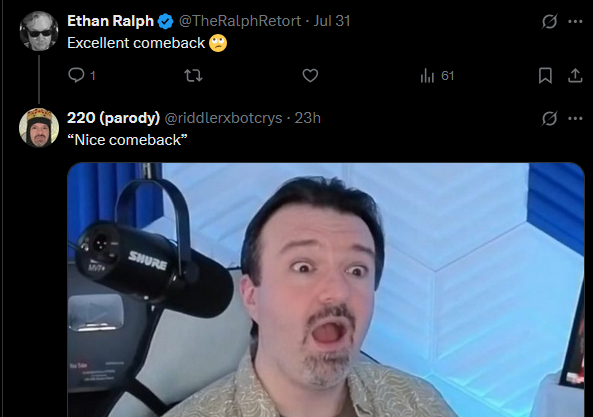View analytics showing 61 views
The height and width of the screenshot is (417, 593).
[x=437, y=76]
